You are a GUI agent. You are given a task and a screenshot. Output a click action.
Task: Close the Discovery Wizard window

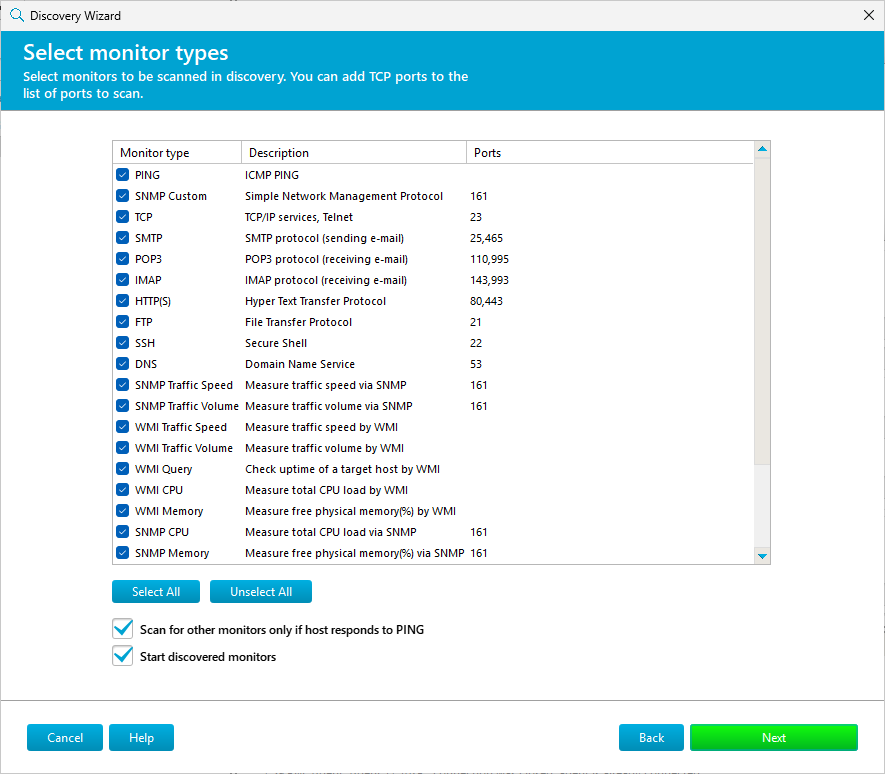point(869,15)
